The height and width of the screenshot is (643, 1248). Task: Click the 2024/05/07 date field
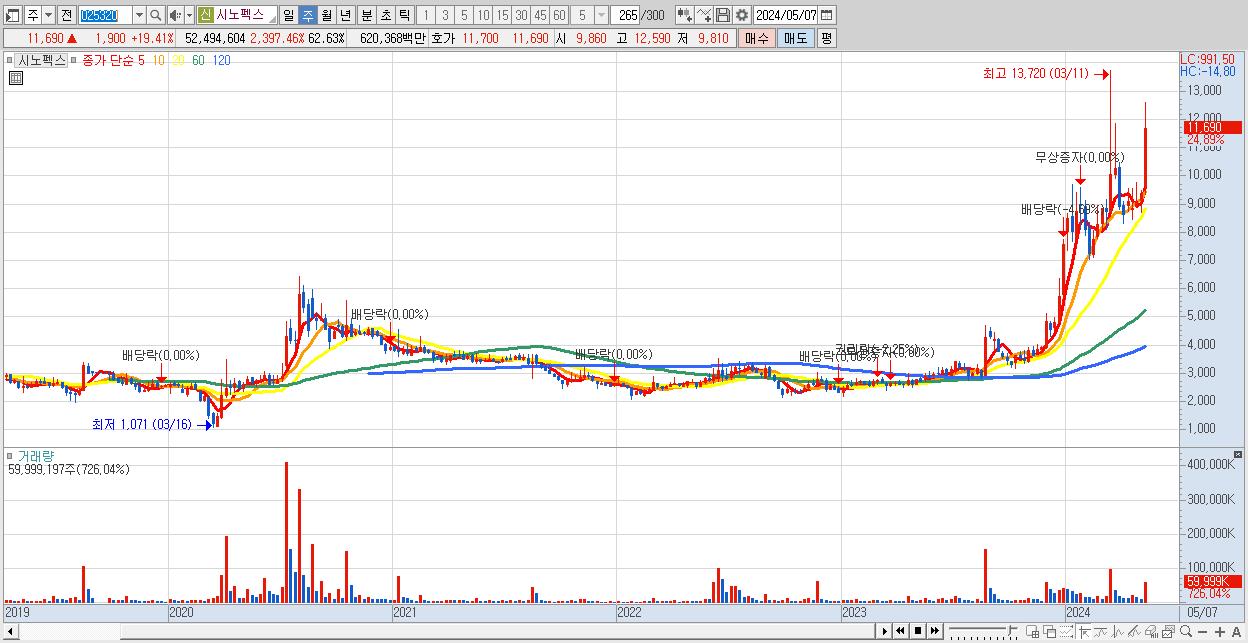(785, 15)
